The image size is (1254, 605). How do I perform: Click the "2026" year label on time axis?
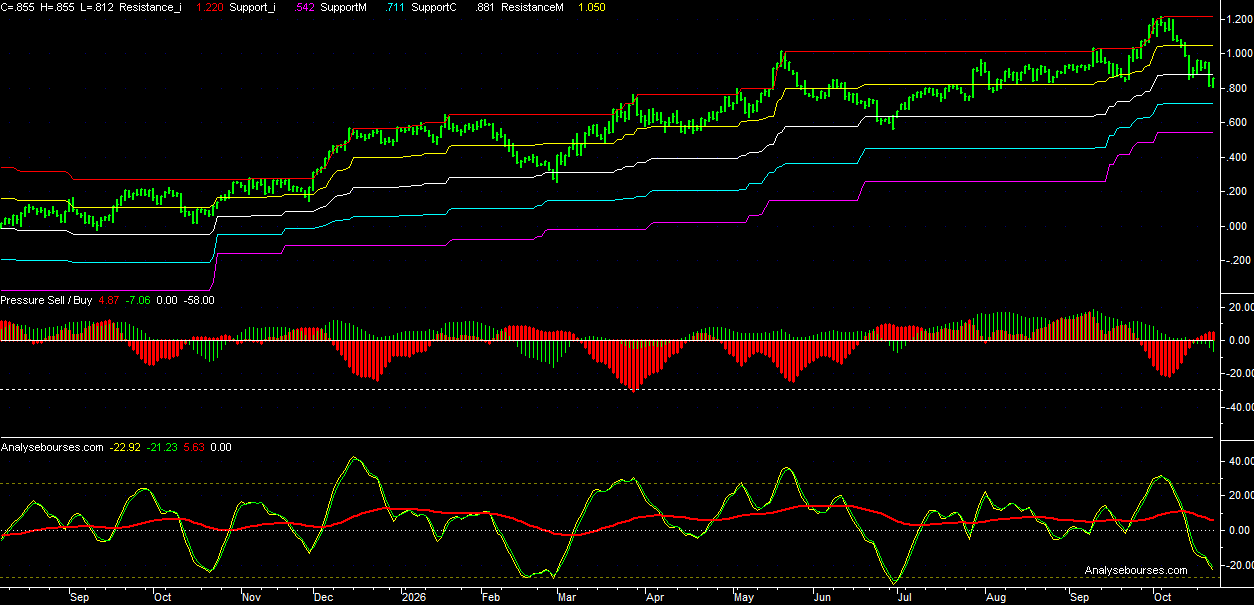[x=413, y=597]
